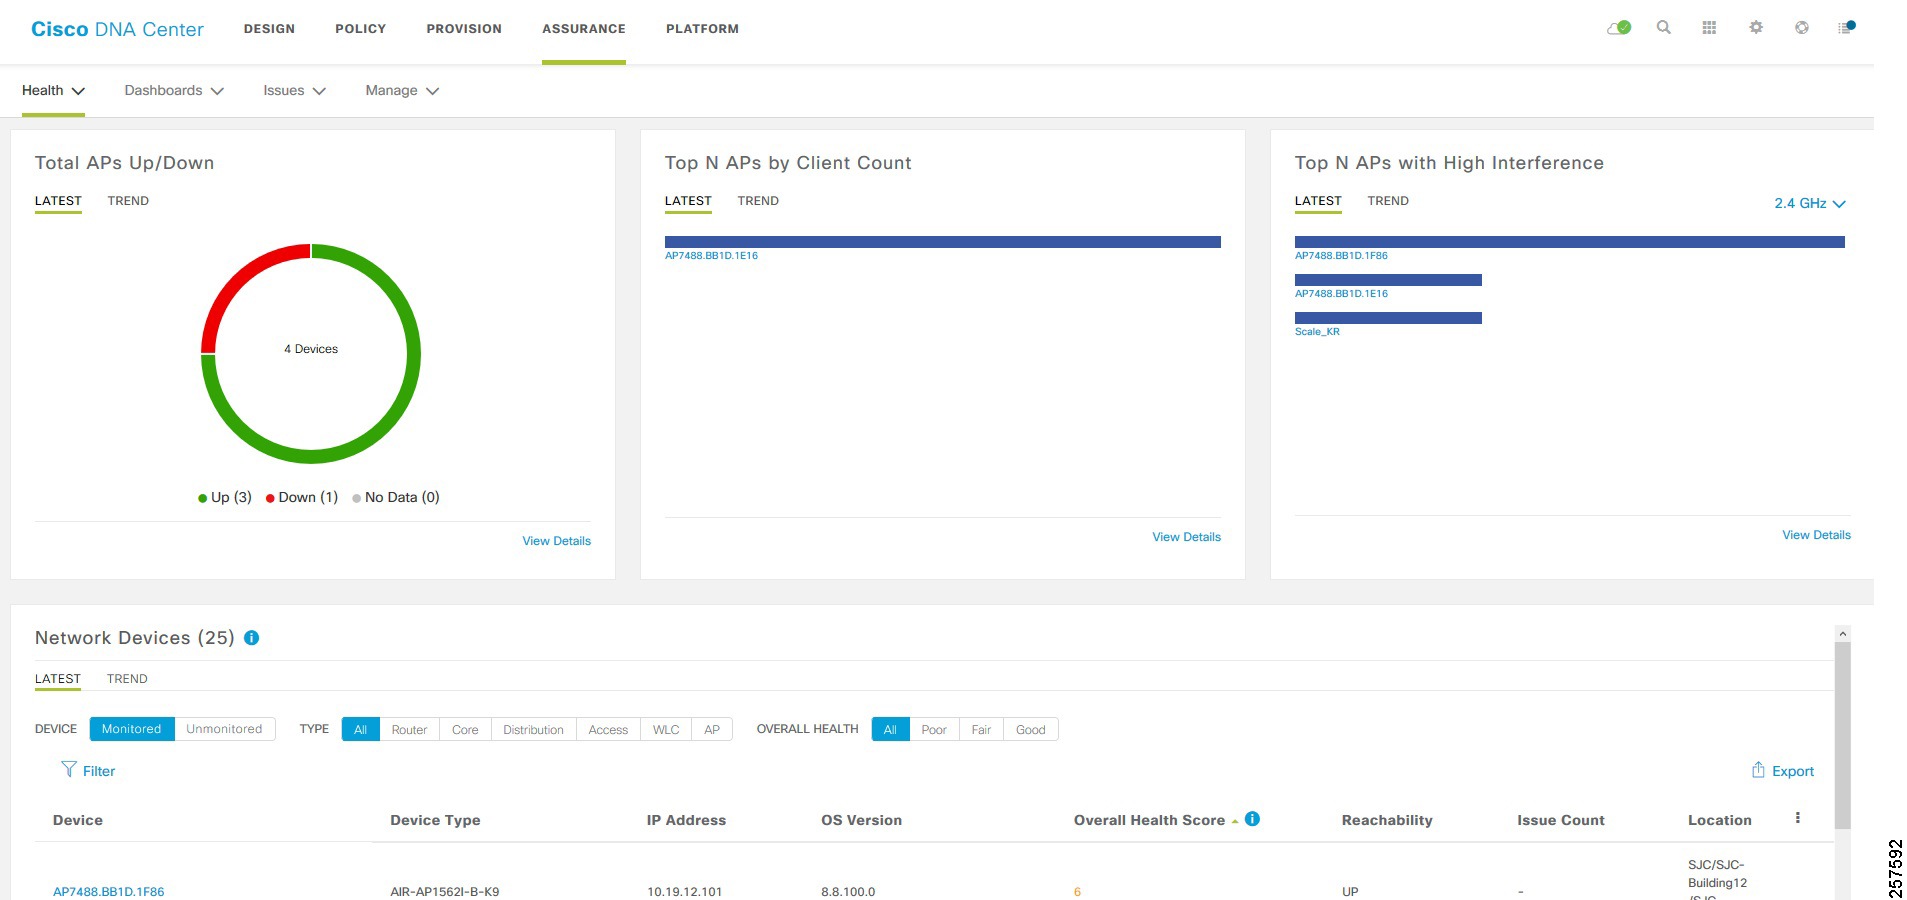View Details of High Interference APs
The height and width of the screenshot is (900, 1907).
point(1816,535)
